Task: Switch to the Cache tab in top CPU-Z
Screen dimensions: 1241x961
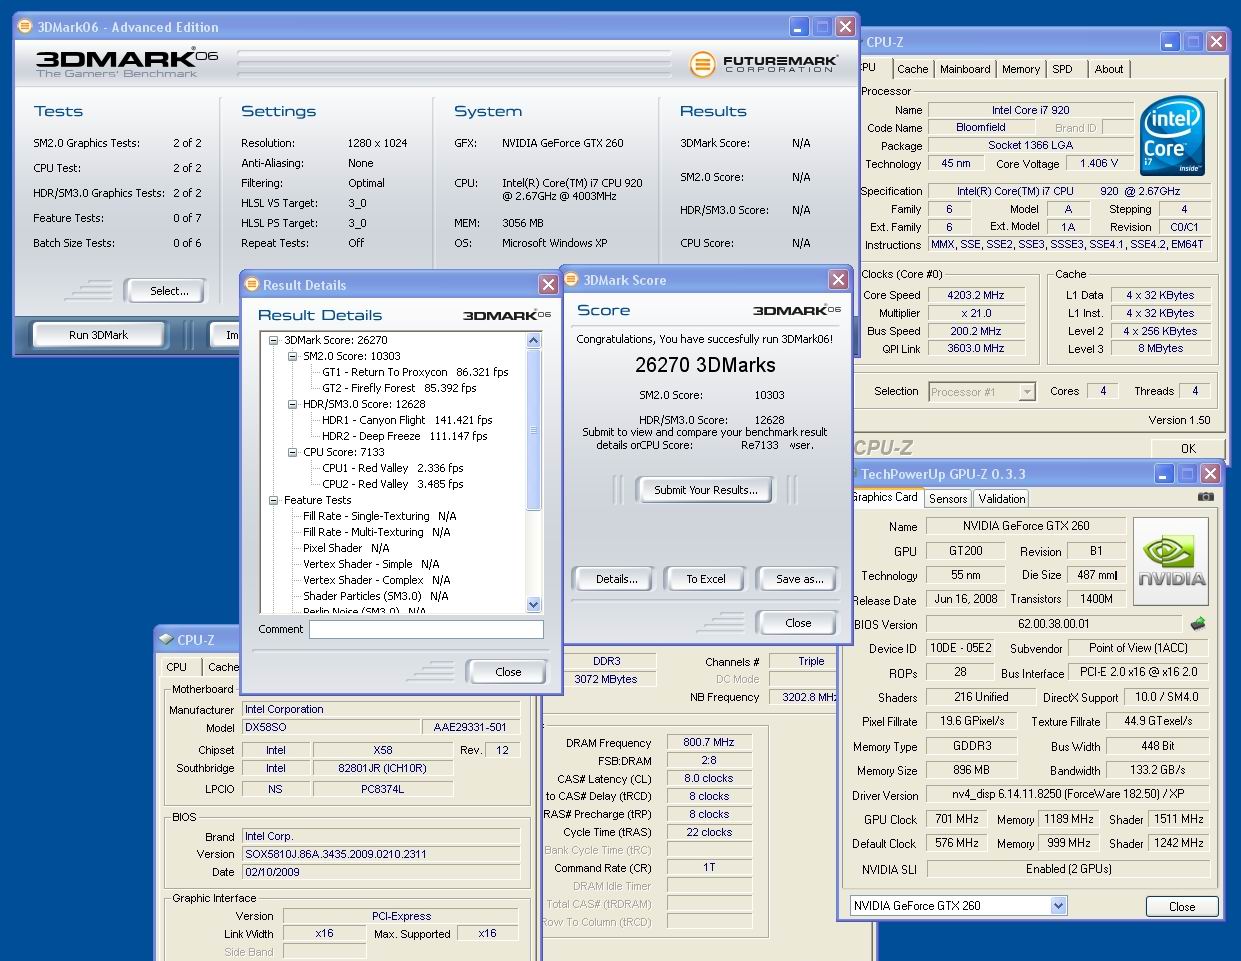Action: point(912,69)
